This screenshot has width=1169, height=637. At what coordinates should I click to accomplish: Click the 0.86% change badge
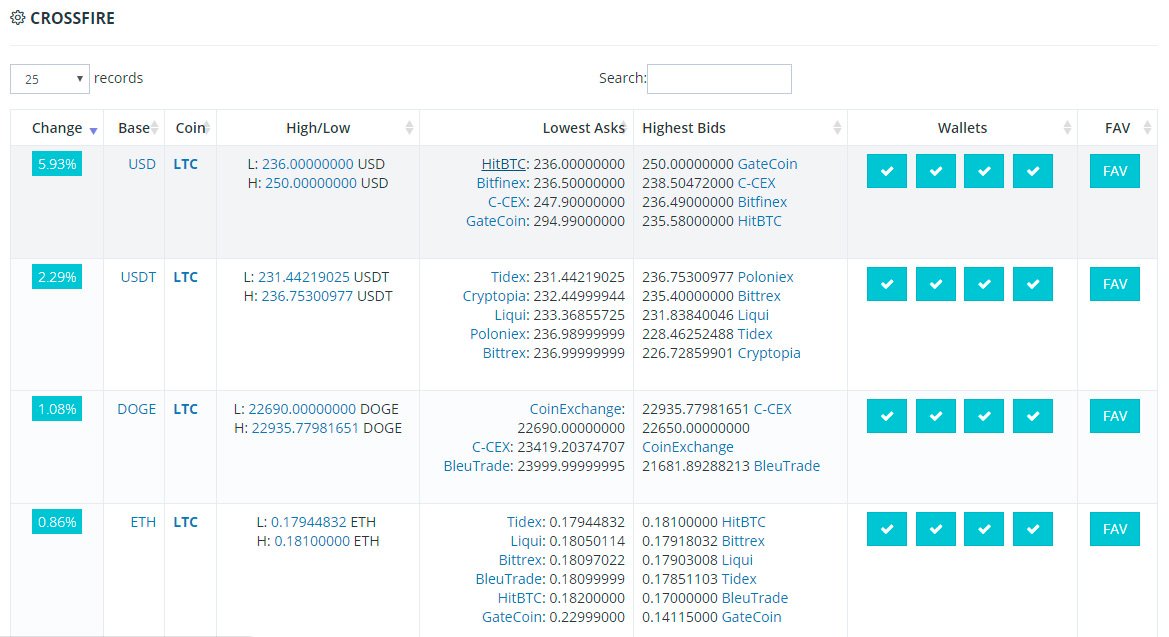click(57, 522)
